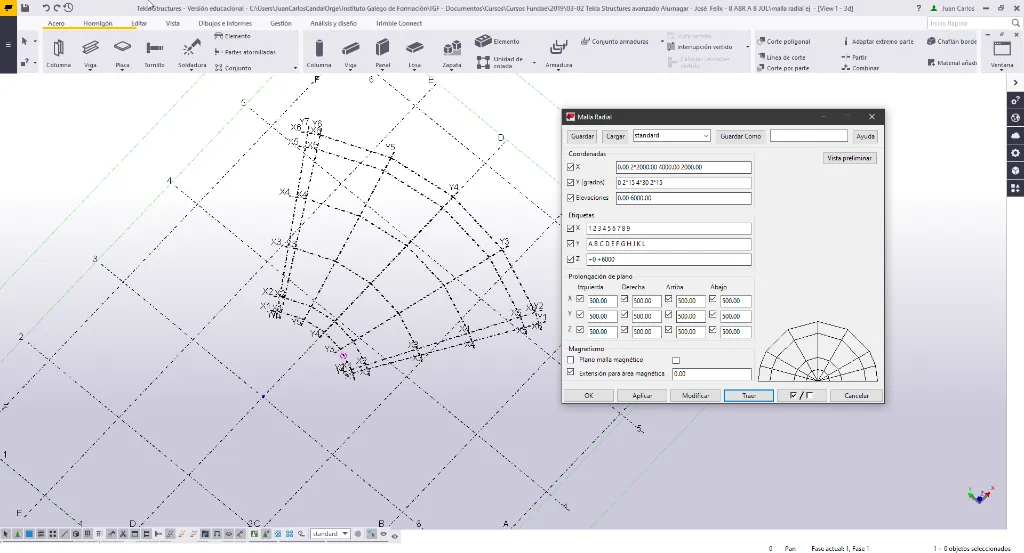Click the scissors snap switch icon
This screenshot has width=1024, height=553.
click(123, 534)
